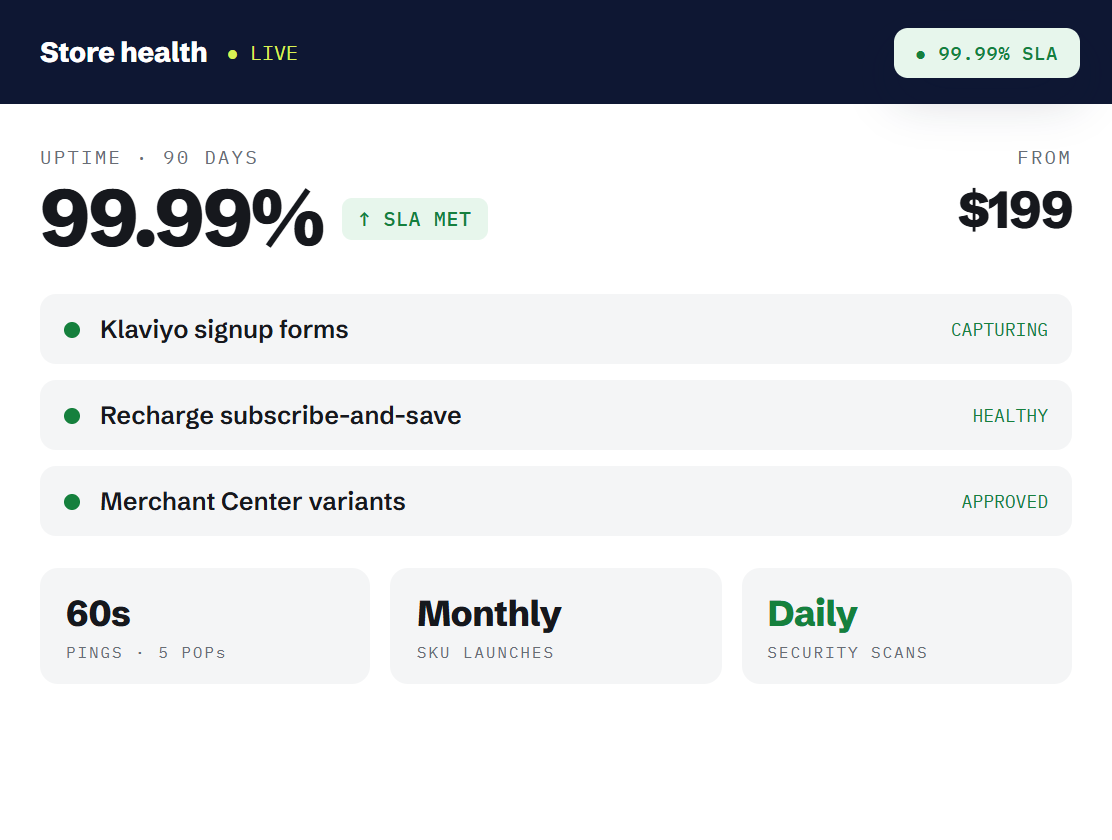Click the SLA MET badge
The width and height of the screenshot is (1112, 840).
[x=415, y=219]
